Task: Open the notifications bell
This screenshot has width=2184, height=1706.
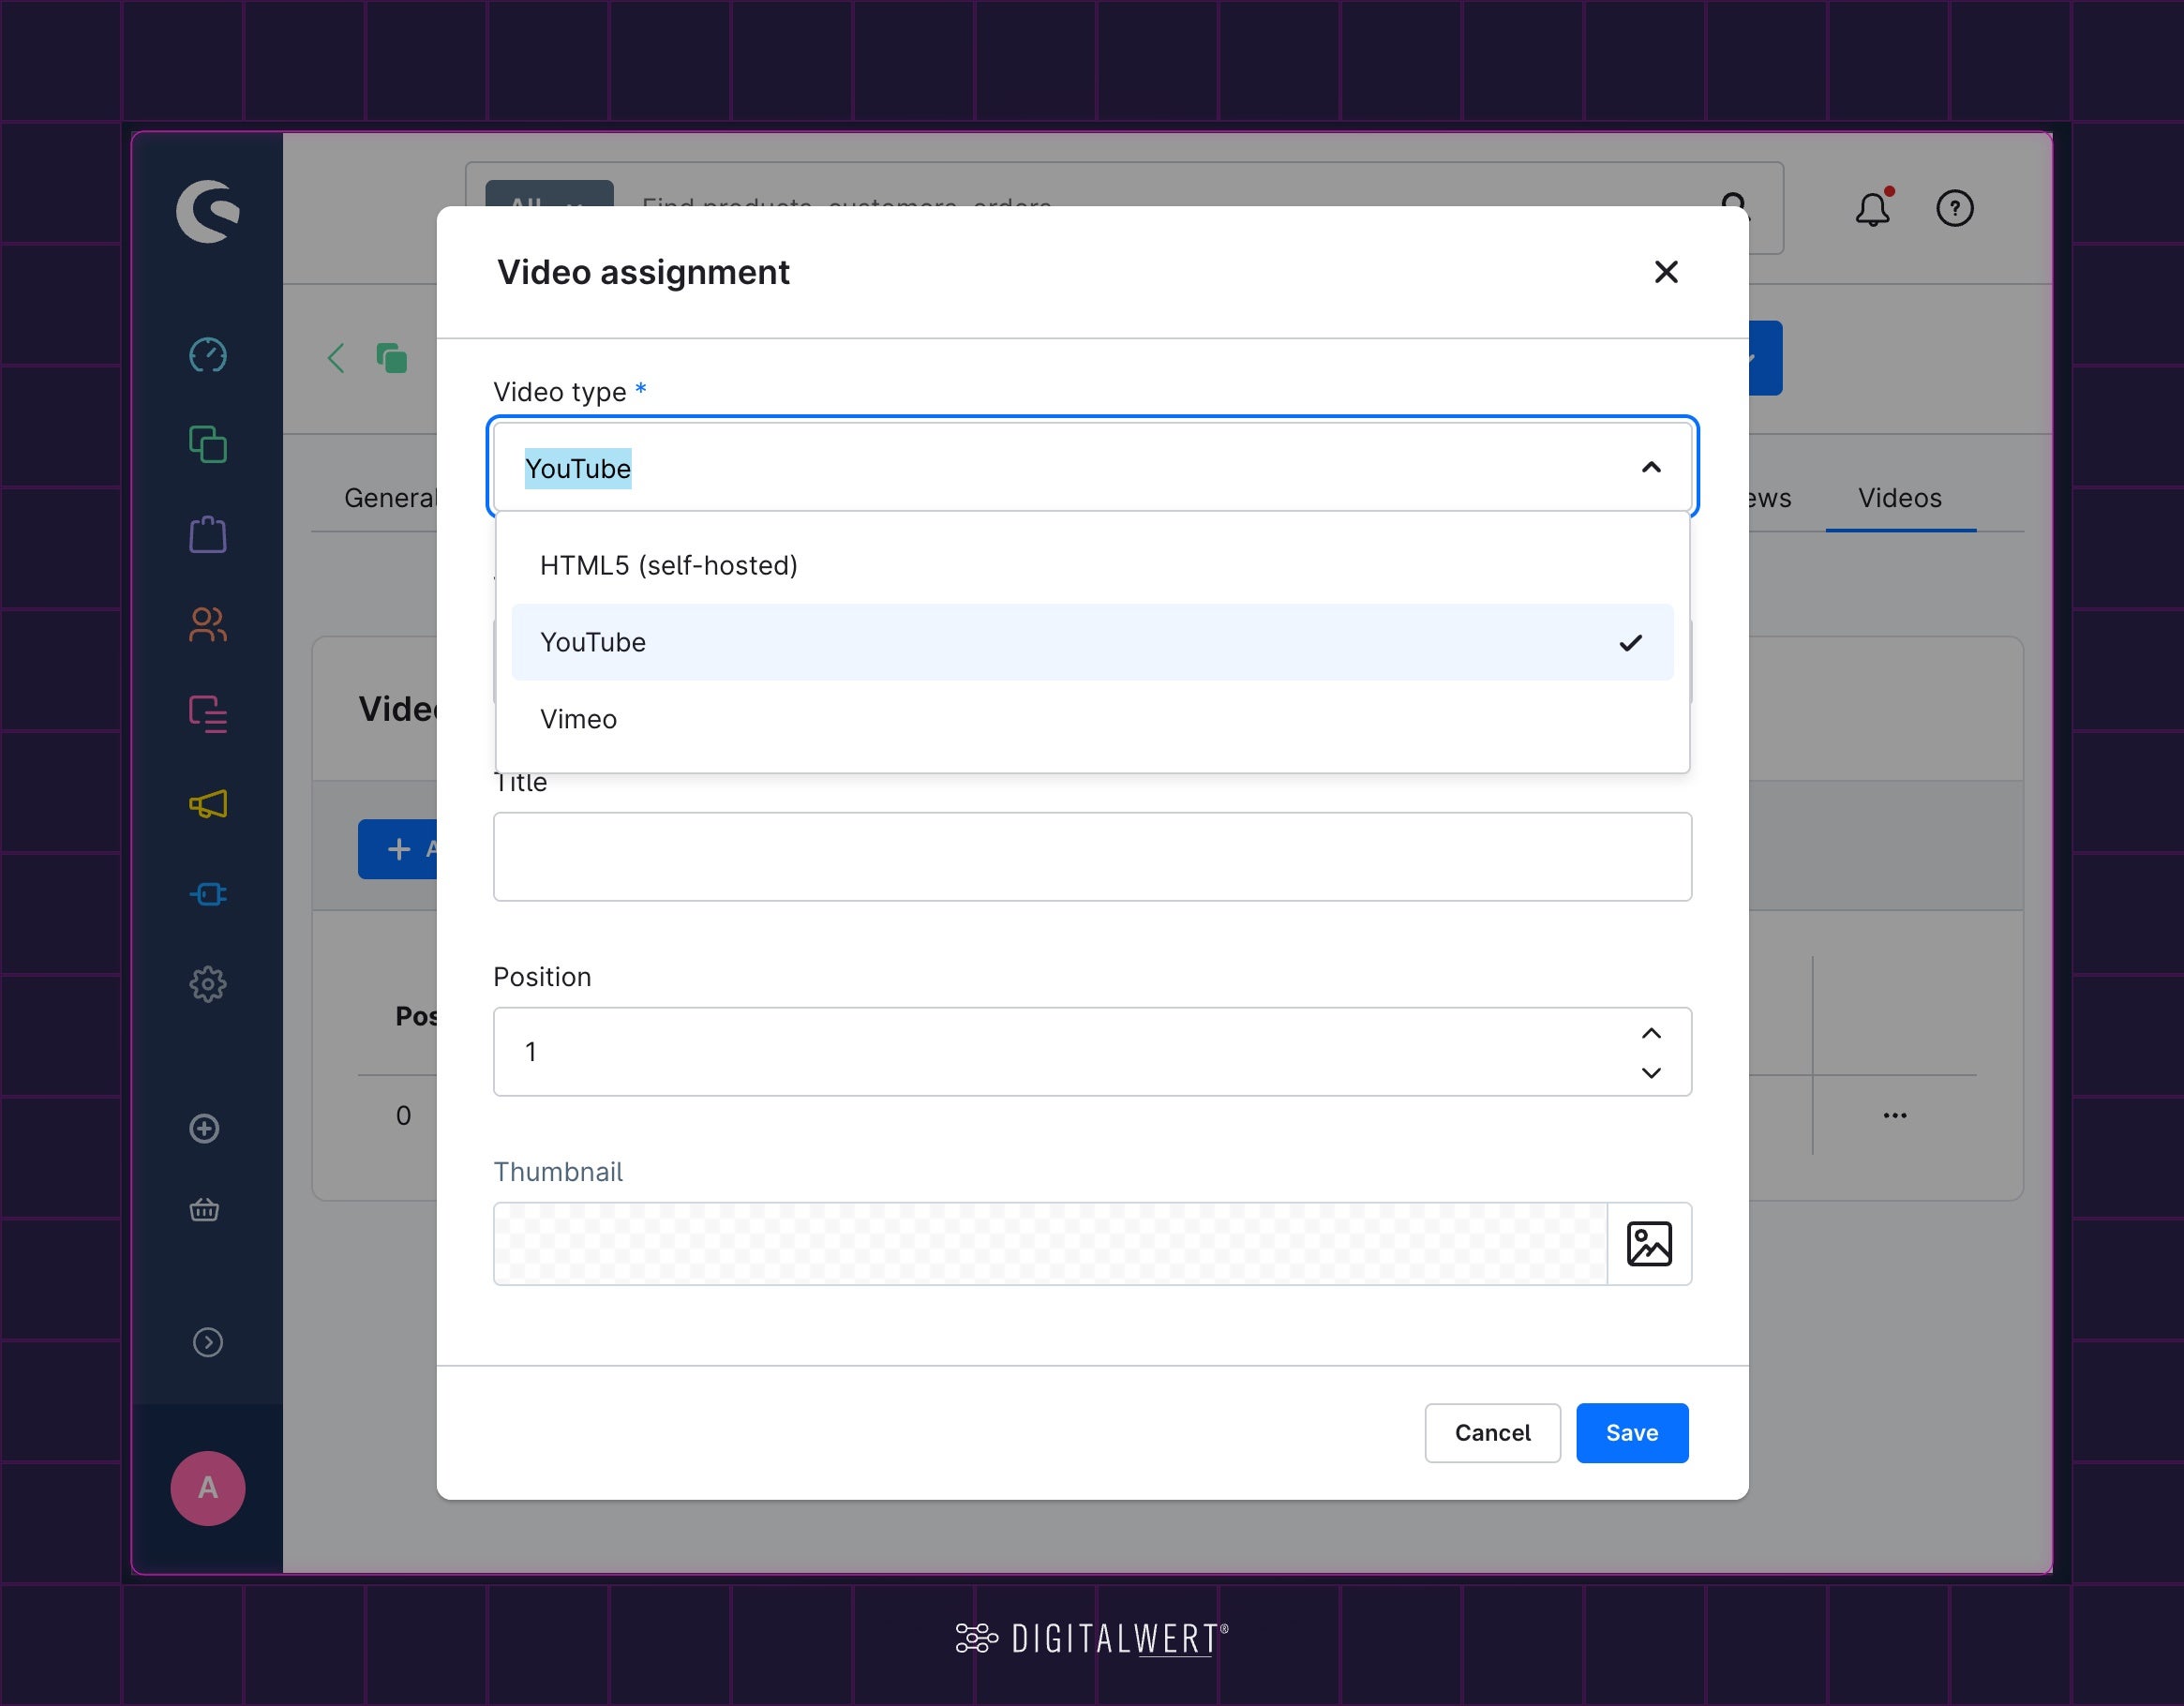Action: [1873, 208]
